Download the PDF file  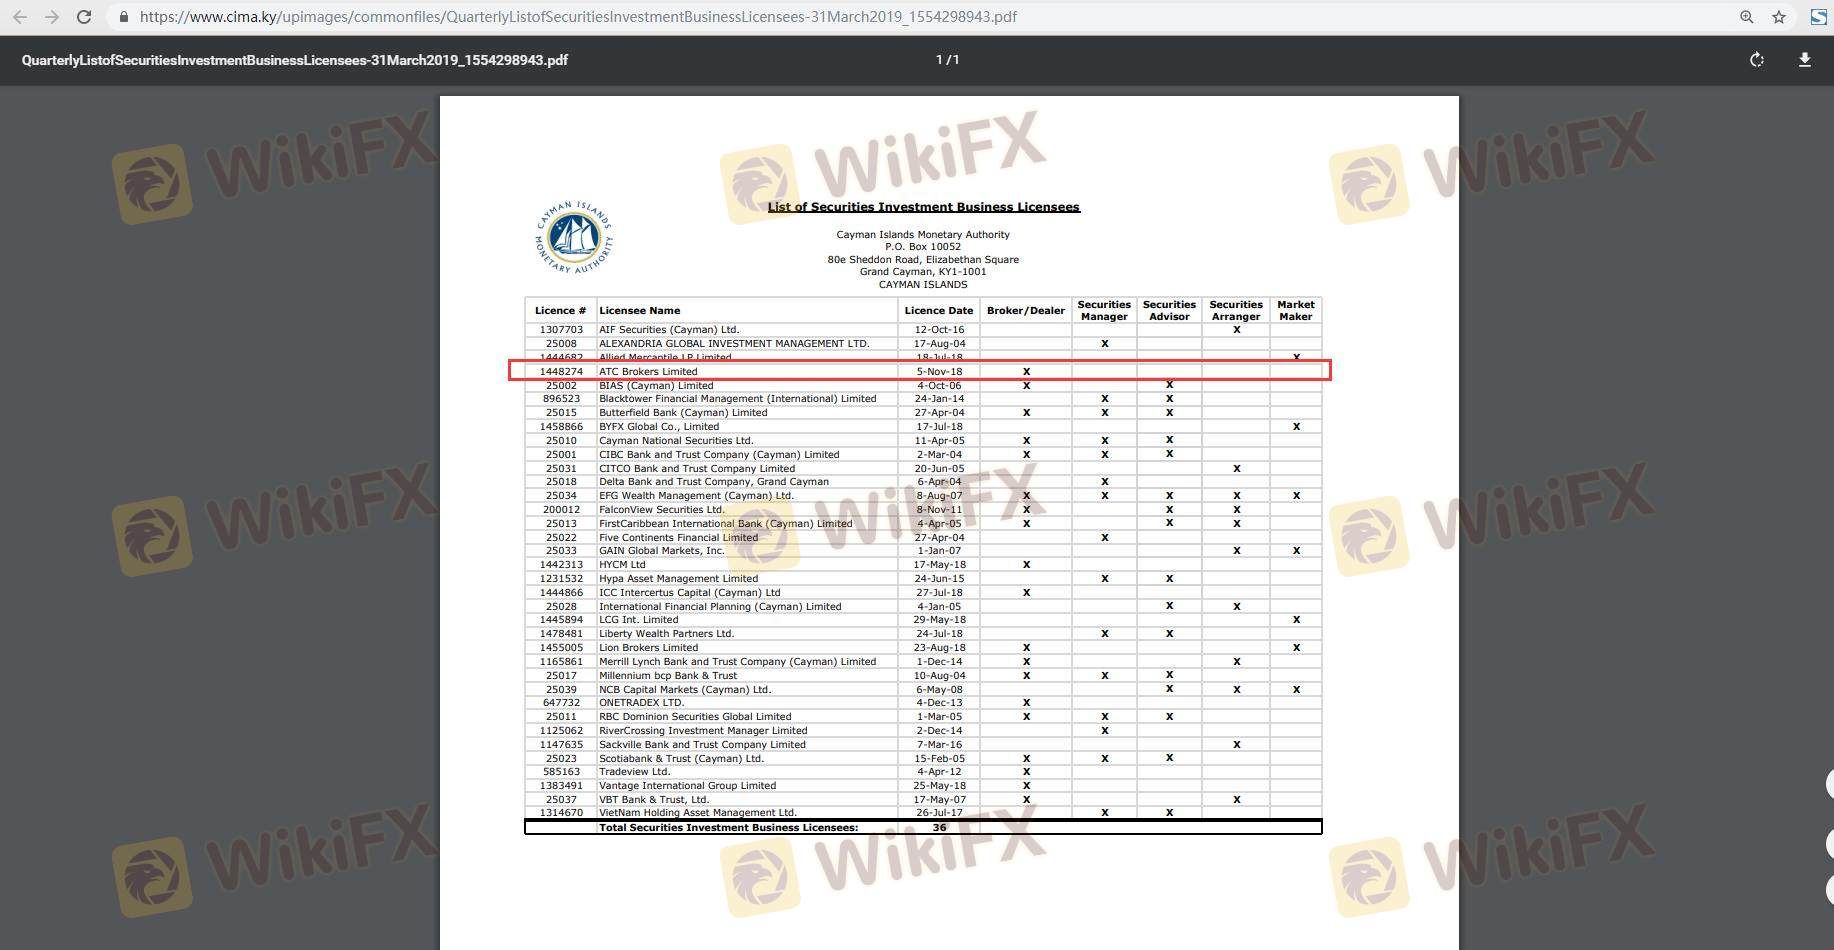(x=1805, y=60)
